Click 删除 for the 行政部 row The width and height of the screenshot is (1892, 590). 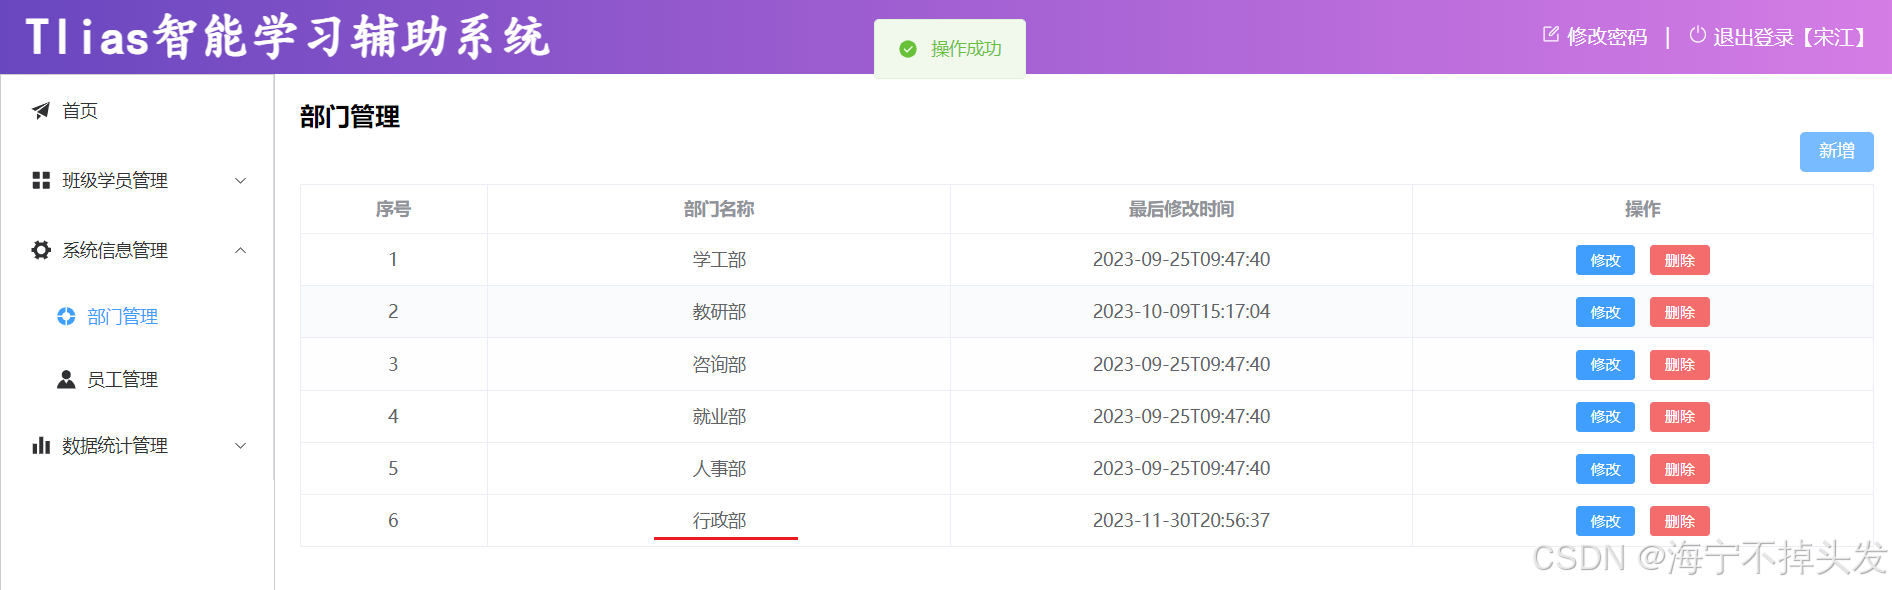coord(1679,521)
